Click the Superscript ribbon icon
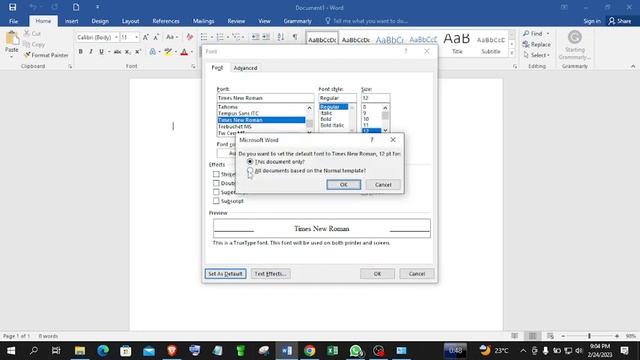This screenshot has height=360, width=640. point(138,52)
